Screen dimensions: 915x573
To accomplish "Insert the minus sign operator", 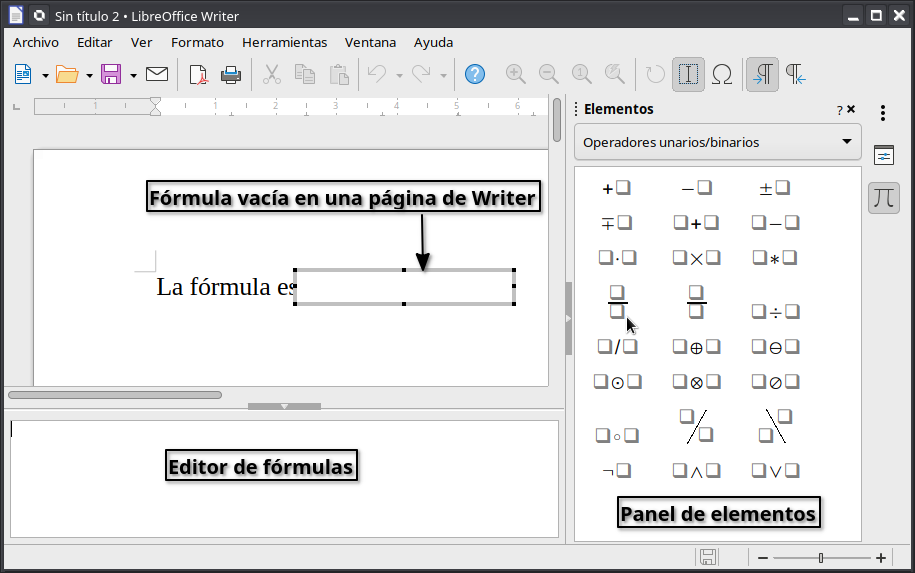I will (x=696, y=188).
